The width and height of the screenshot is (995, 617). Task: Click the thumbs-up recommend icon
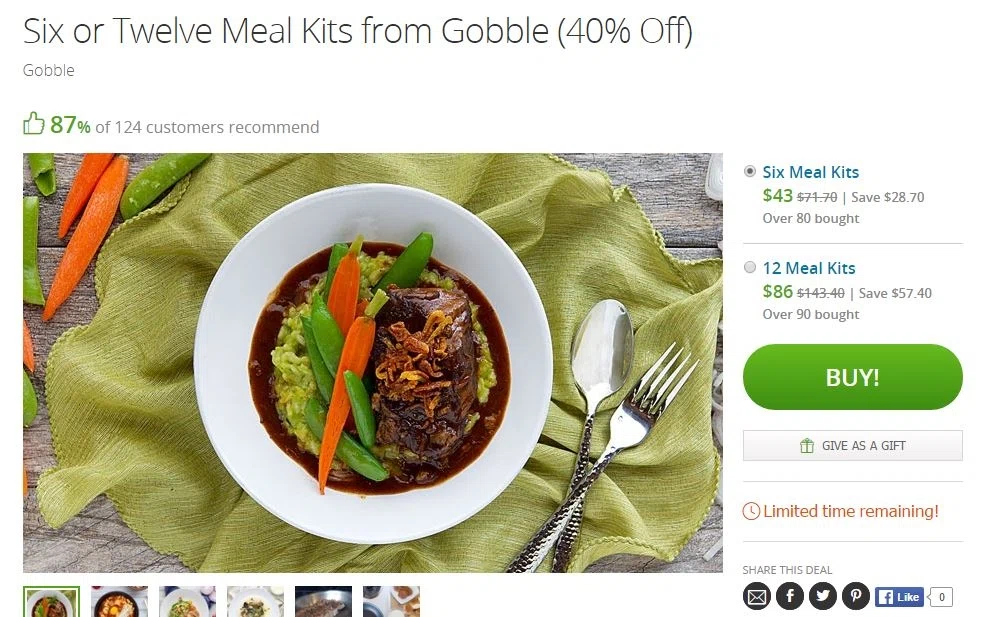[x=34, y=125]
